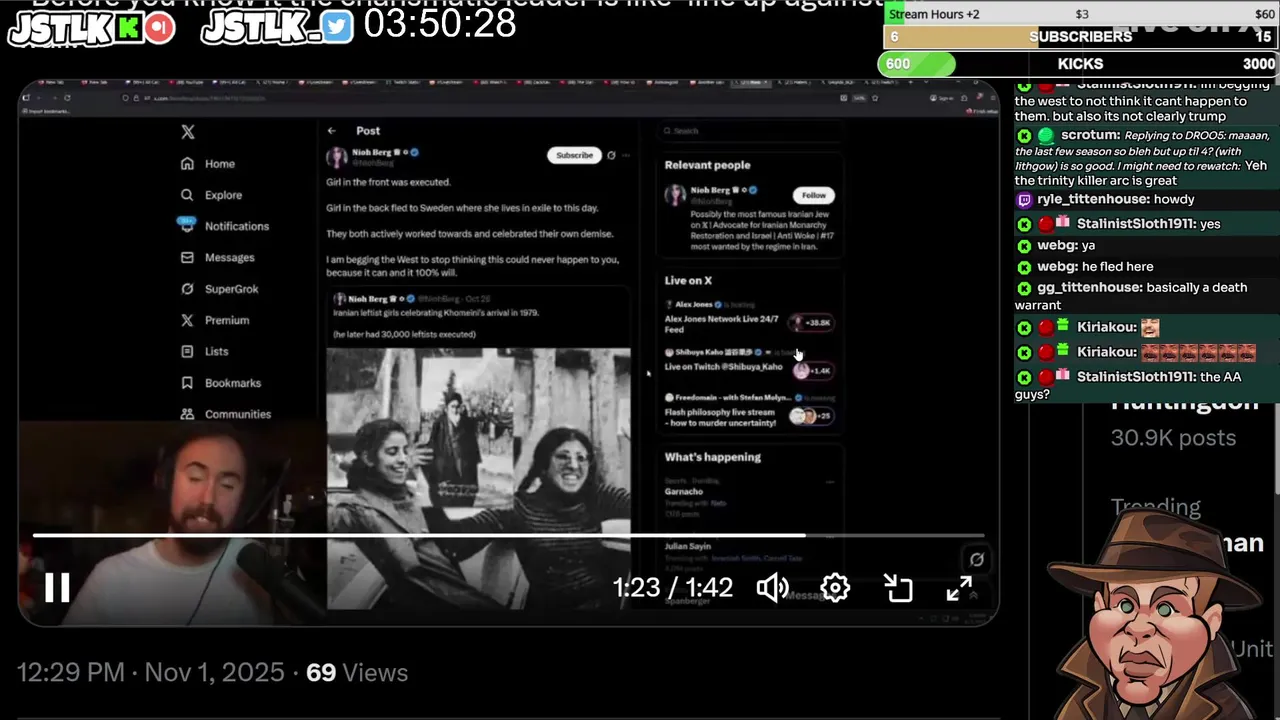This screenshot has width=1280, height=720.
Task: Click the green KICKS progress bar
Action: [916, 64]
